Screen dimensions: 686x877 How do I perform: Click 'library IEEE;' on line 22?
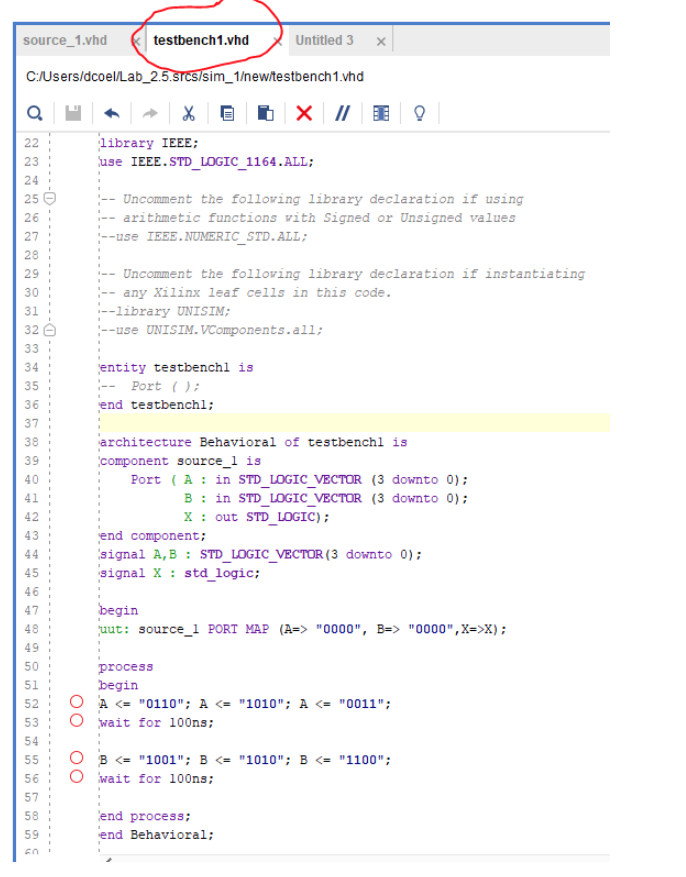click(x=149, y=143)
